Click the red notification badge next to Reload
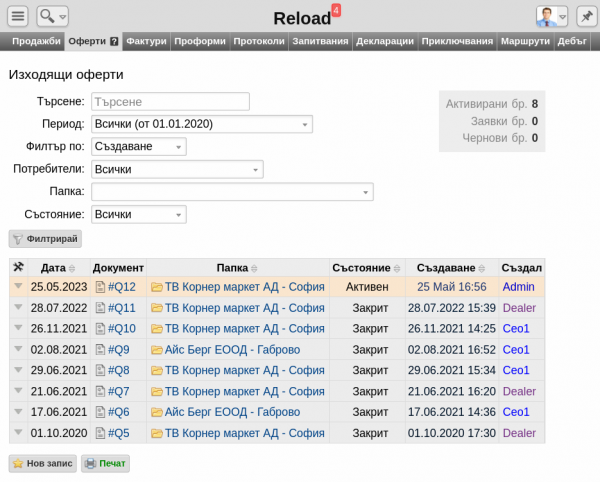Image resolution: width=600 pixels, height=482 pixels. [x=336, y=10]
